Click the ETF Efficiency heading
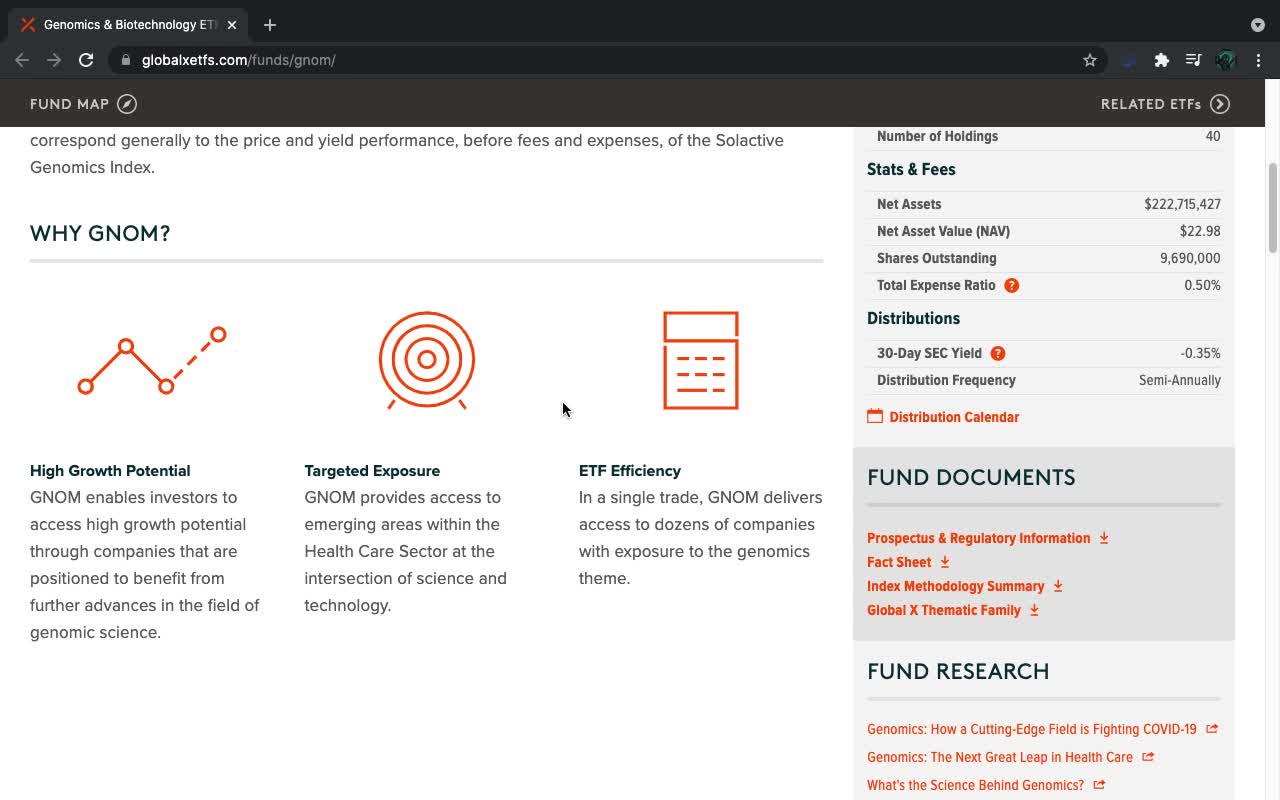The width and height of the screenshot is (1280, 800). [630, 471]
